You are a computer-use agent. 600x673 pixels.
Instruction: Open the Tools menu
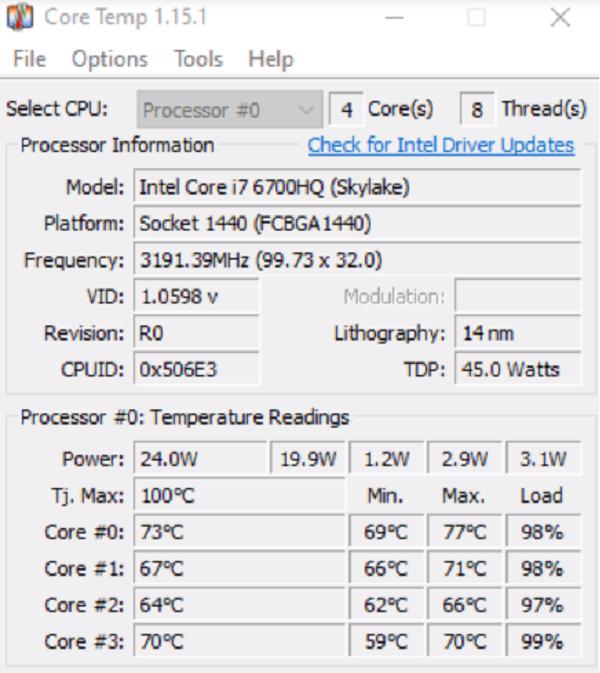(x=198, y=59)
